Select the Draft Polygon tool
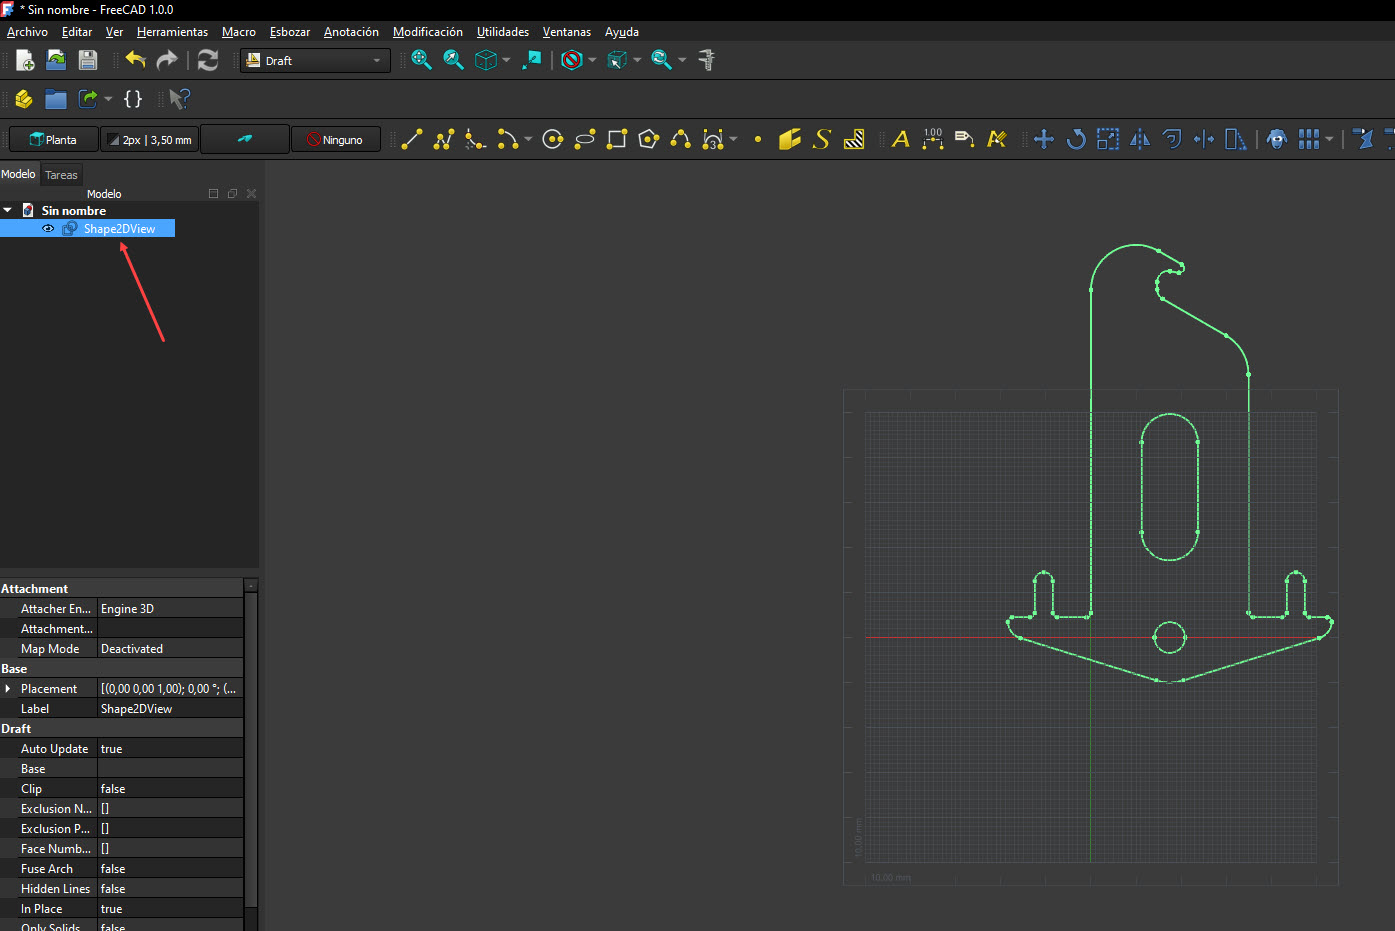 (x=649, y=140)
